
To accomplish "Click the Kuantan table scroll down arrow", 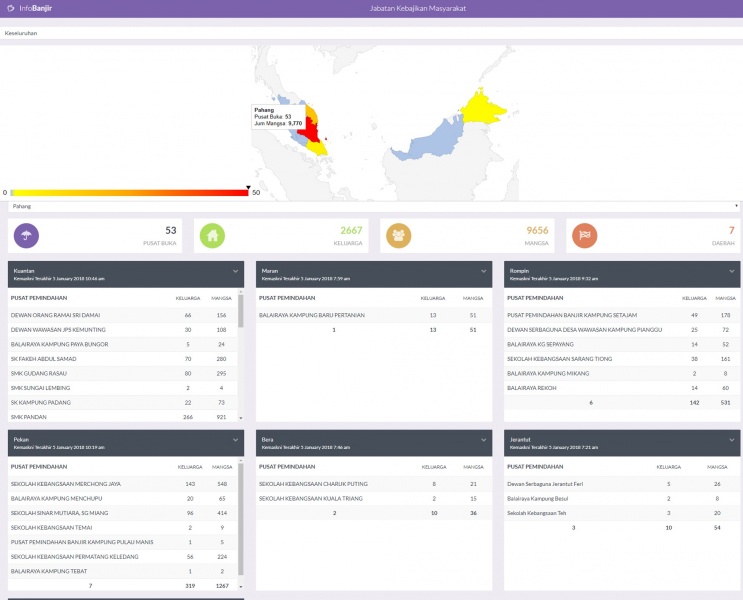I will (x=241, y=418).
